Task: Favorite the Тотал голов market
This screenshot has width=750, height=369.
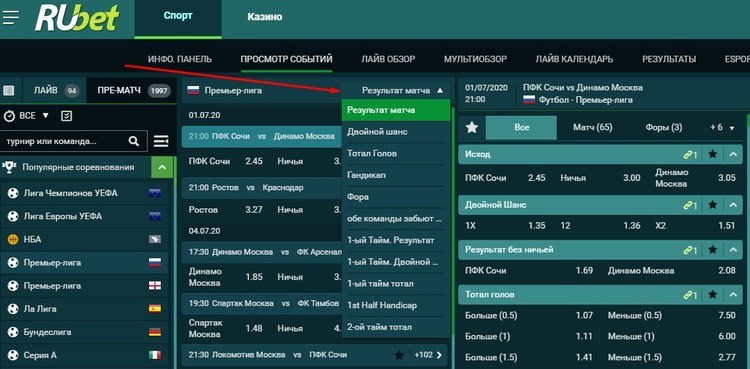Action: tap(713, 294)
